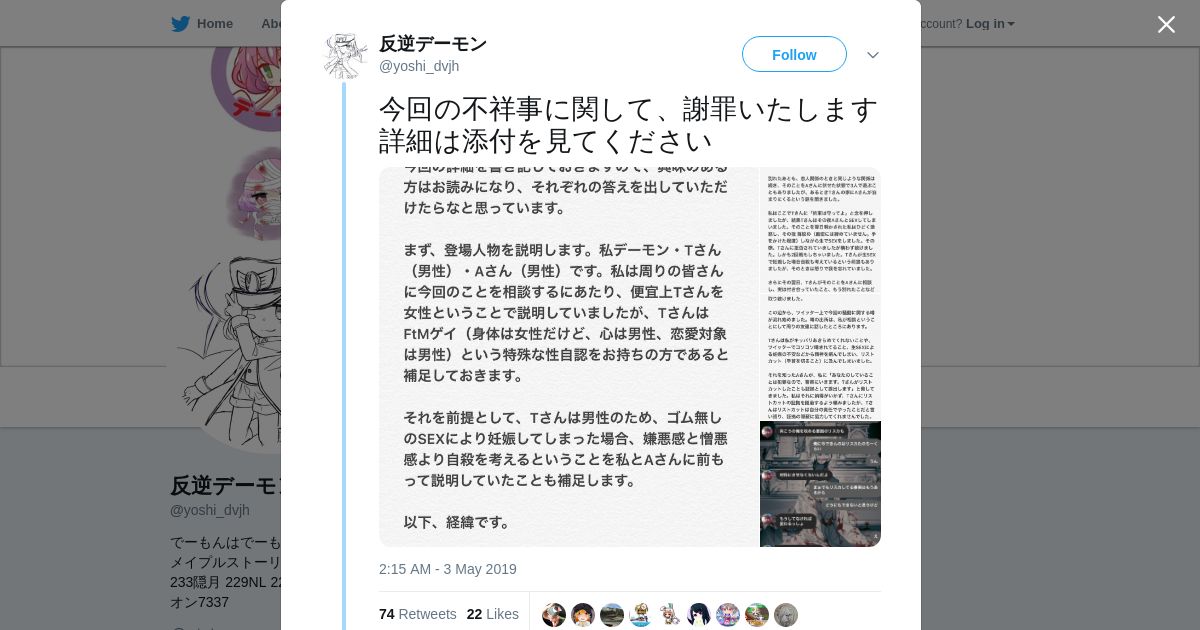Open the lower right chat screenshot image

[820, 484]
